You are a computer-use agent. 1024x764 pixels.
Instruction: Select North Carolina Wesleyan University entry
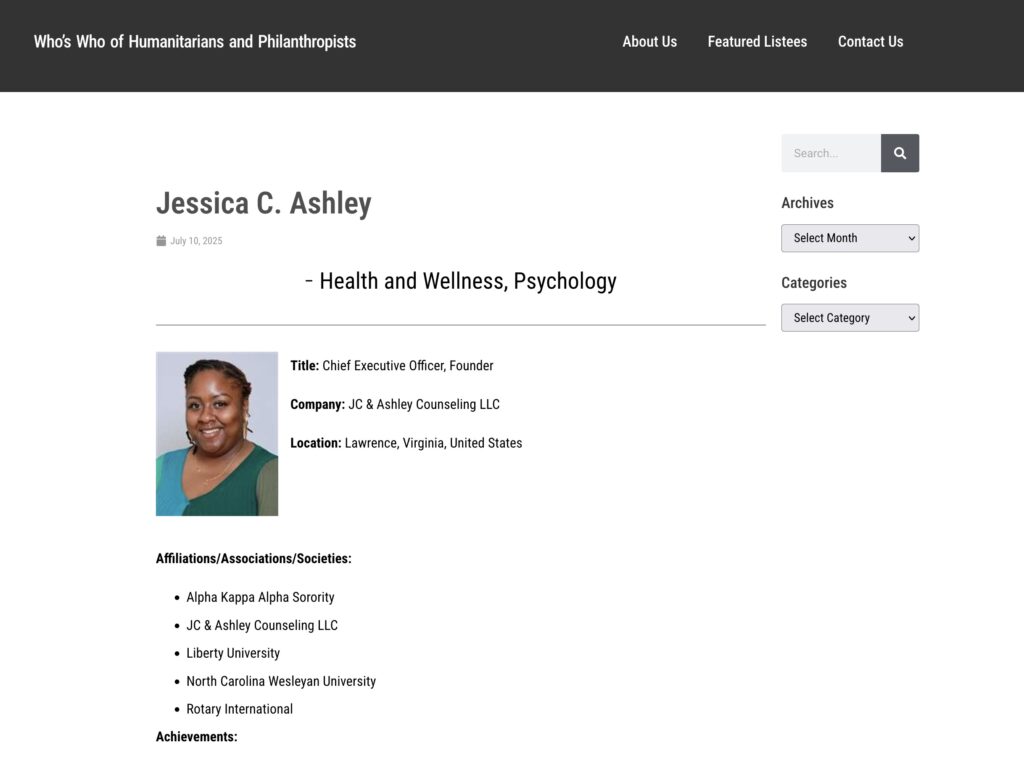tap(281, 681)
